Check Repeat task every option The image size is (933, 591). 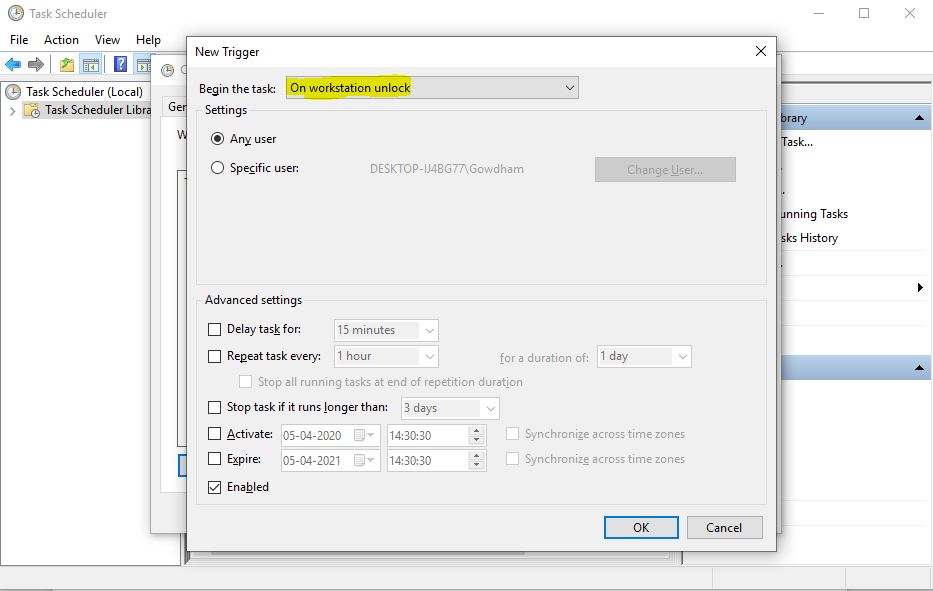[216, 356]
